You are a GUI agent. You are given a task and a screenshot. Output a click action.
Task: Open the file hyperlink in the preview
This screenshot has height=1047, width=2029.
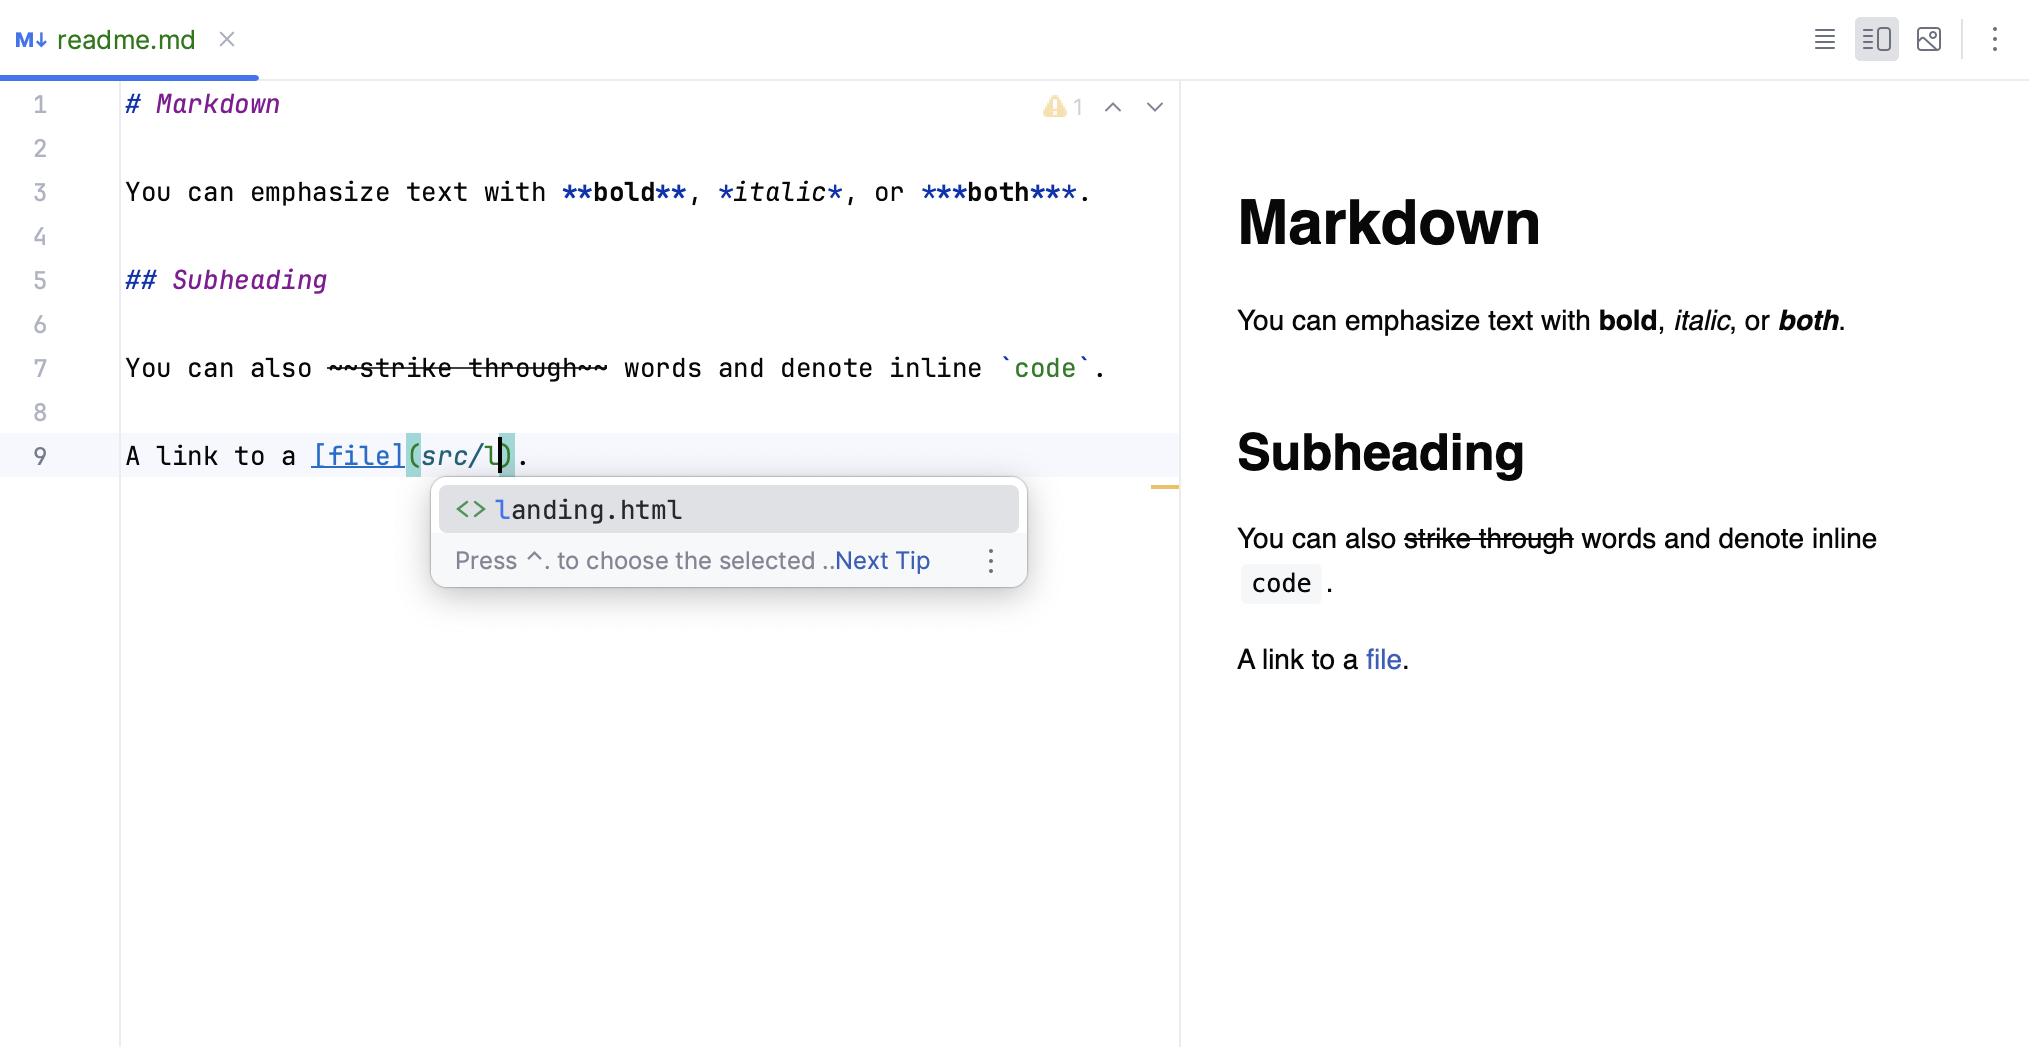click(x=1383, y=659)
